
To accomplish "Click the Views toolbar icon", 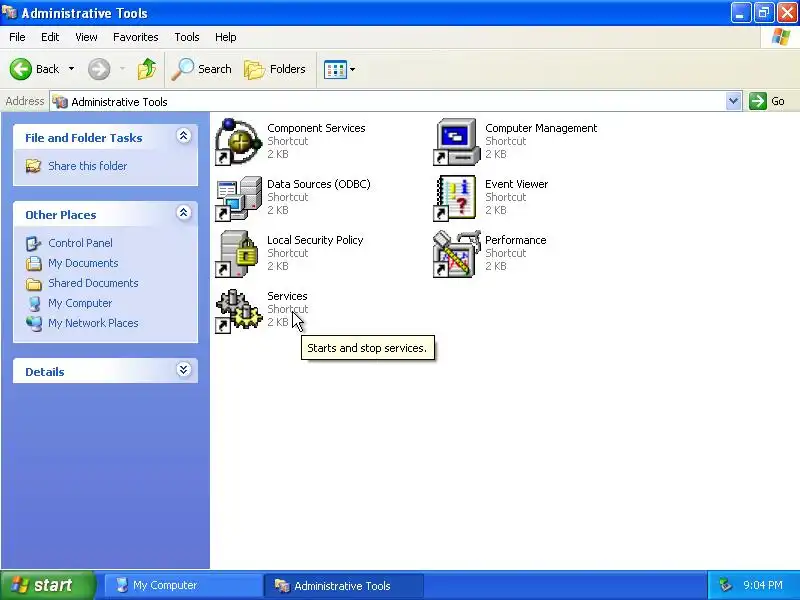I will click(335, 69).
